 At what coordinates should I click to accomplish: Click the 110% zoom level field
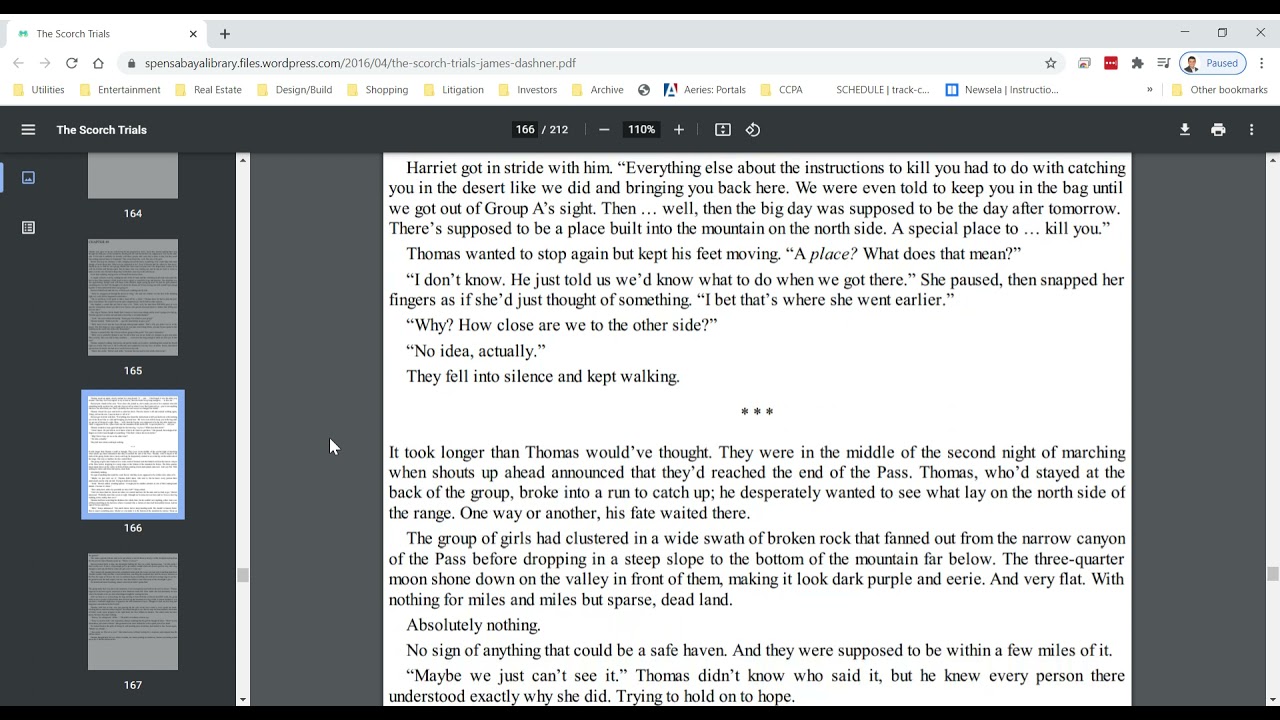click(x=641, y=130)
